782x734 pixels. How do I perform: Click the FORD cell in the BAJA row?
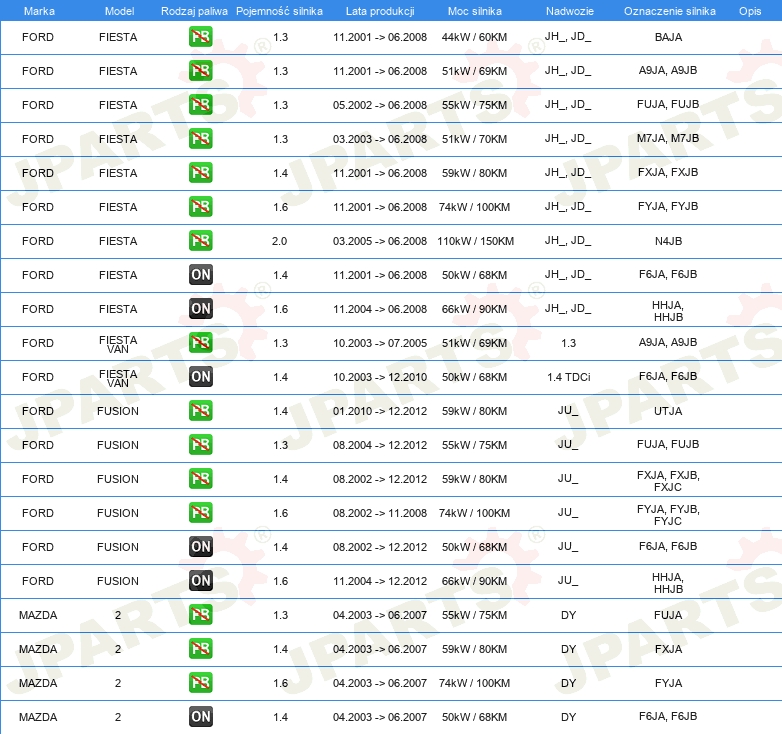coord(38,37)
